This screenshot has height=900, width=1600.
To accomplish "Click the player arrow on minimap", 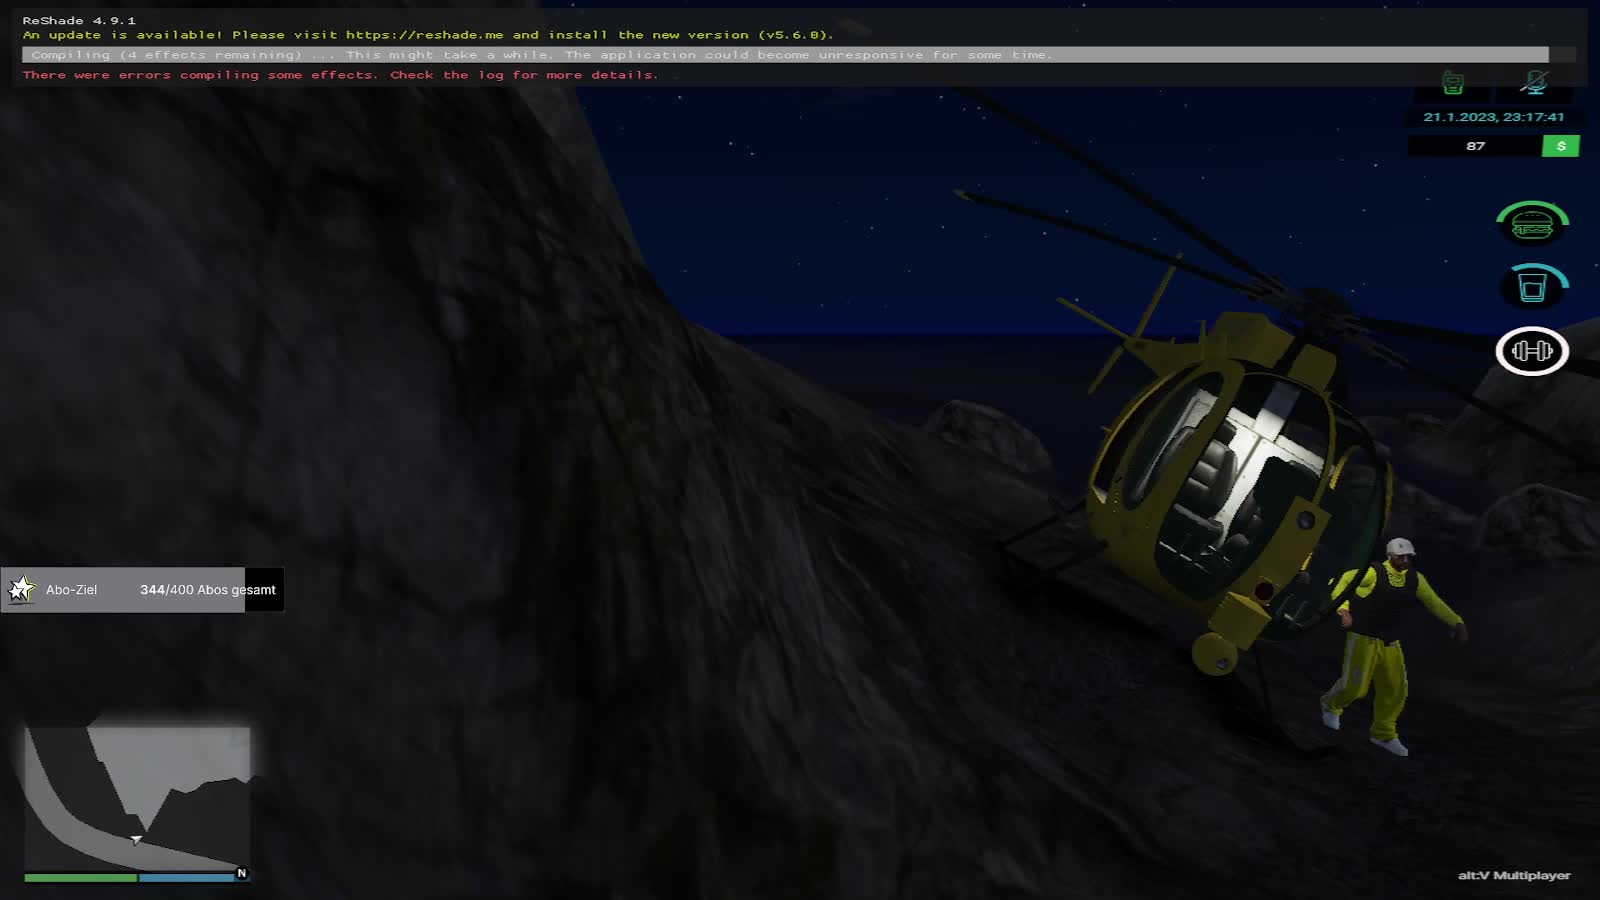I will tap(136, 840).
